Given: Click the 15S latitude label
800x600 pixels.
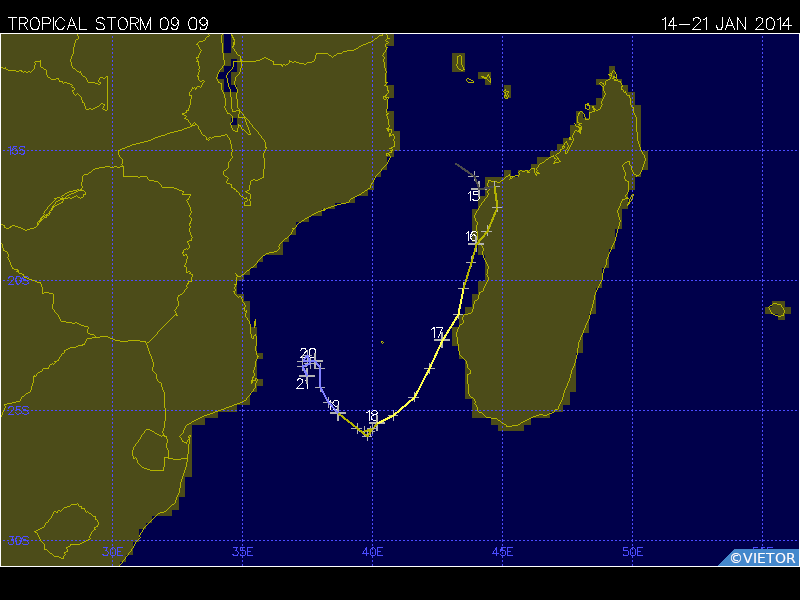Looking at the screenshot, I should tap(16, 151).
